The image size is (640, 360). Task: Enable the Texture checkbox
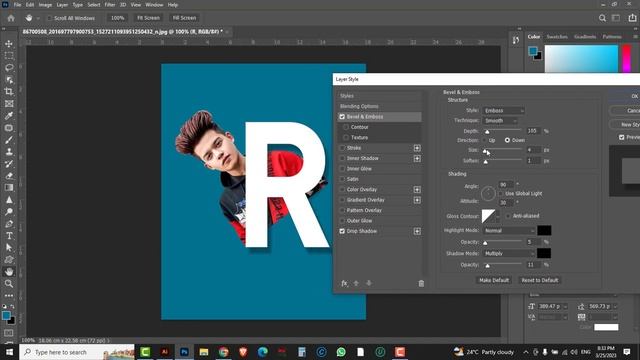(346, 138)
